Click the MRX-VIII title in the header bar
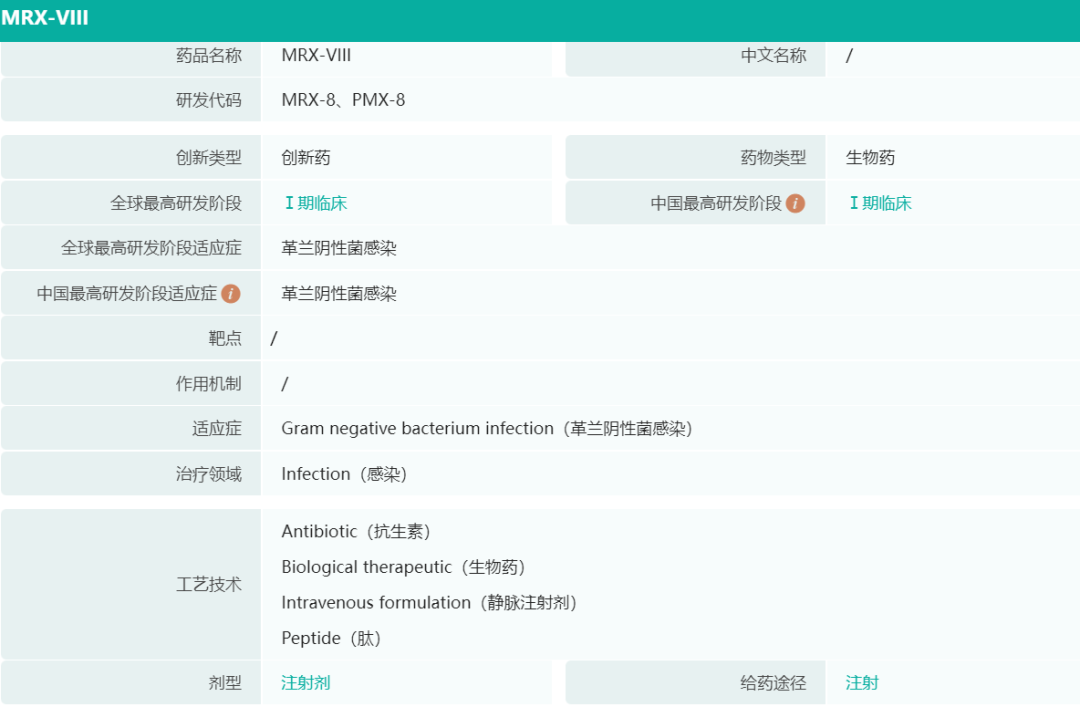 45,18
